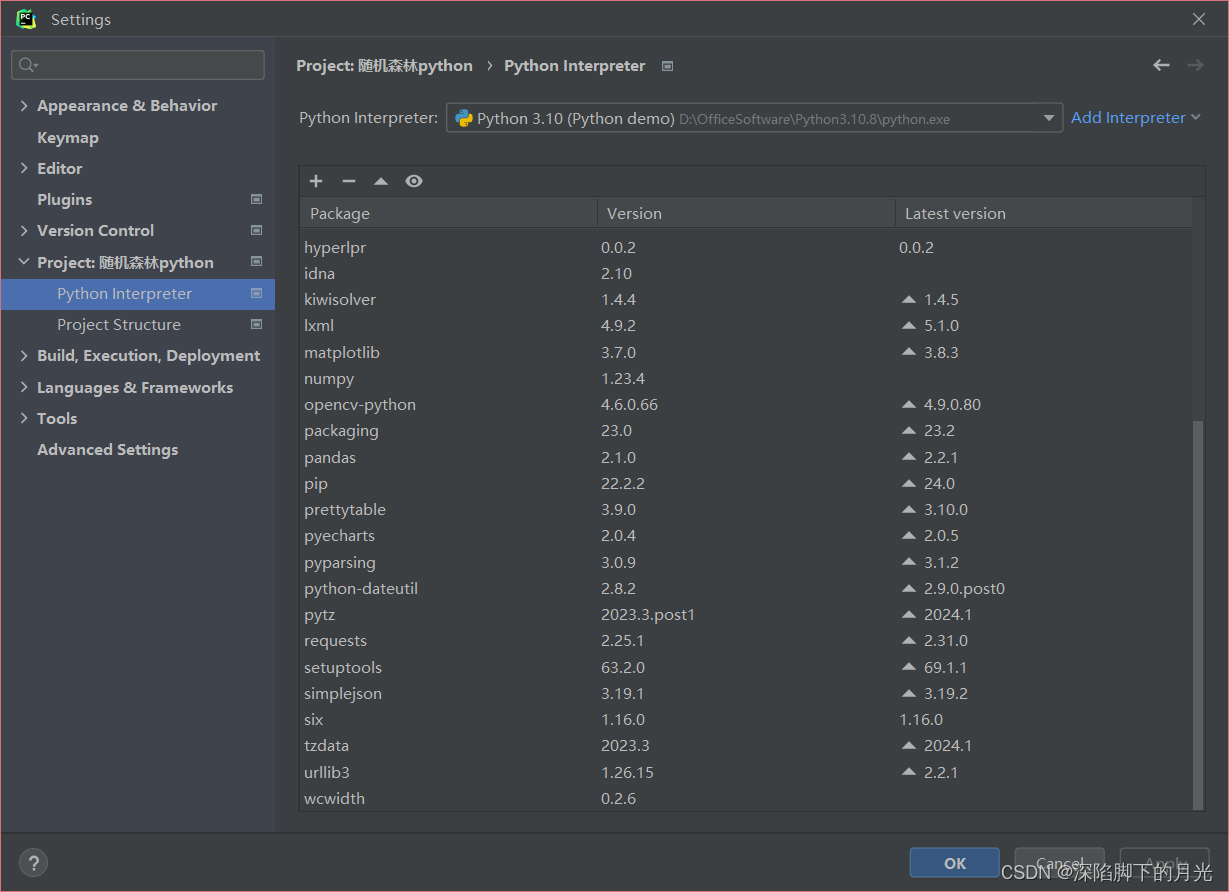Select the simplejson package row
This screenshot has width=1229, height=892.
coord(746,693)
